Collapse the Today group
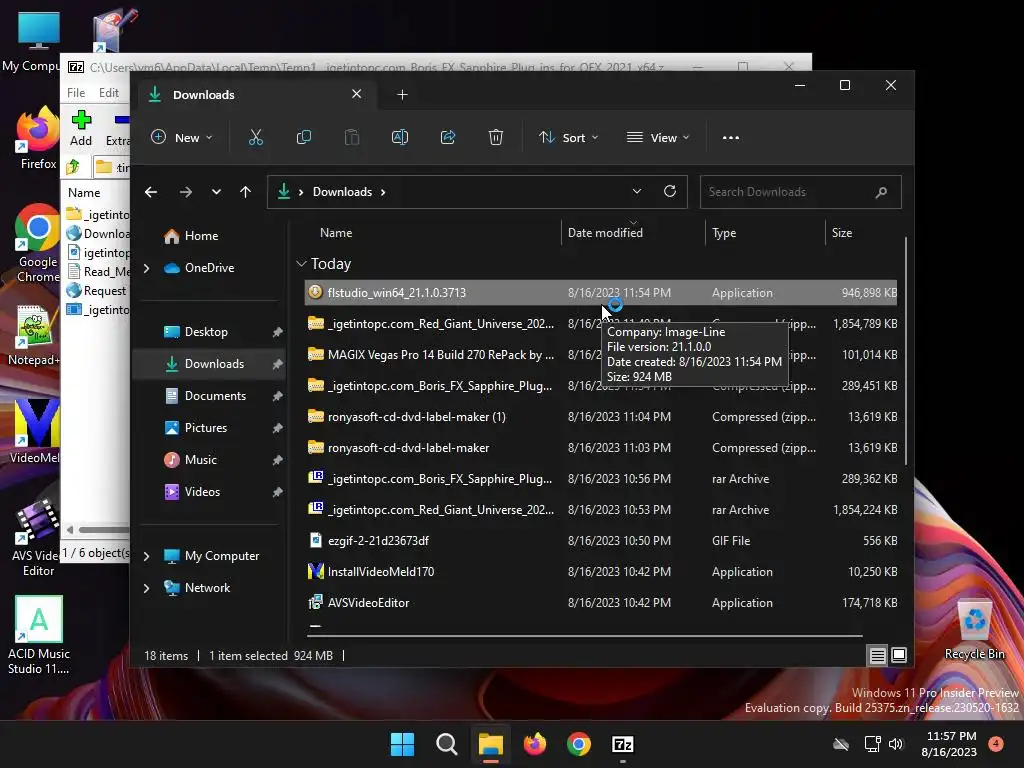Screen dimensions: 1024x768 point(301,264)
